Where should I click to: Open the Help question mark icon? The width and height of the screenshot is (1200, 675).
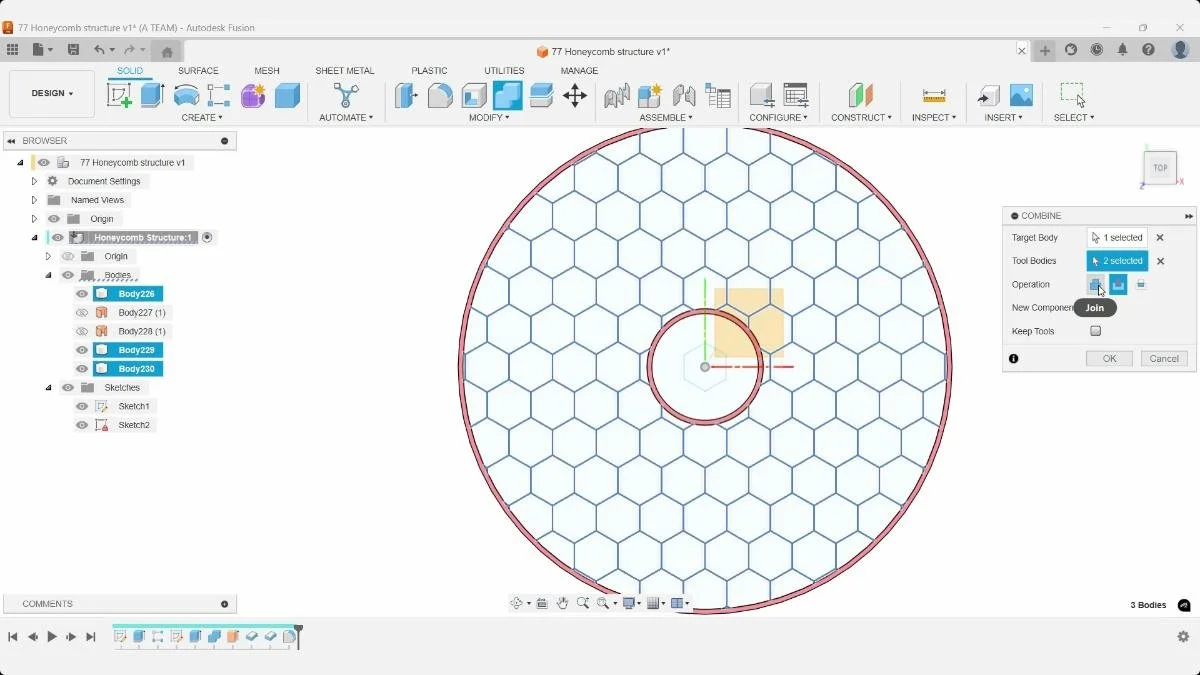(x=1148, y=50)
